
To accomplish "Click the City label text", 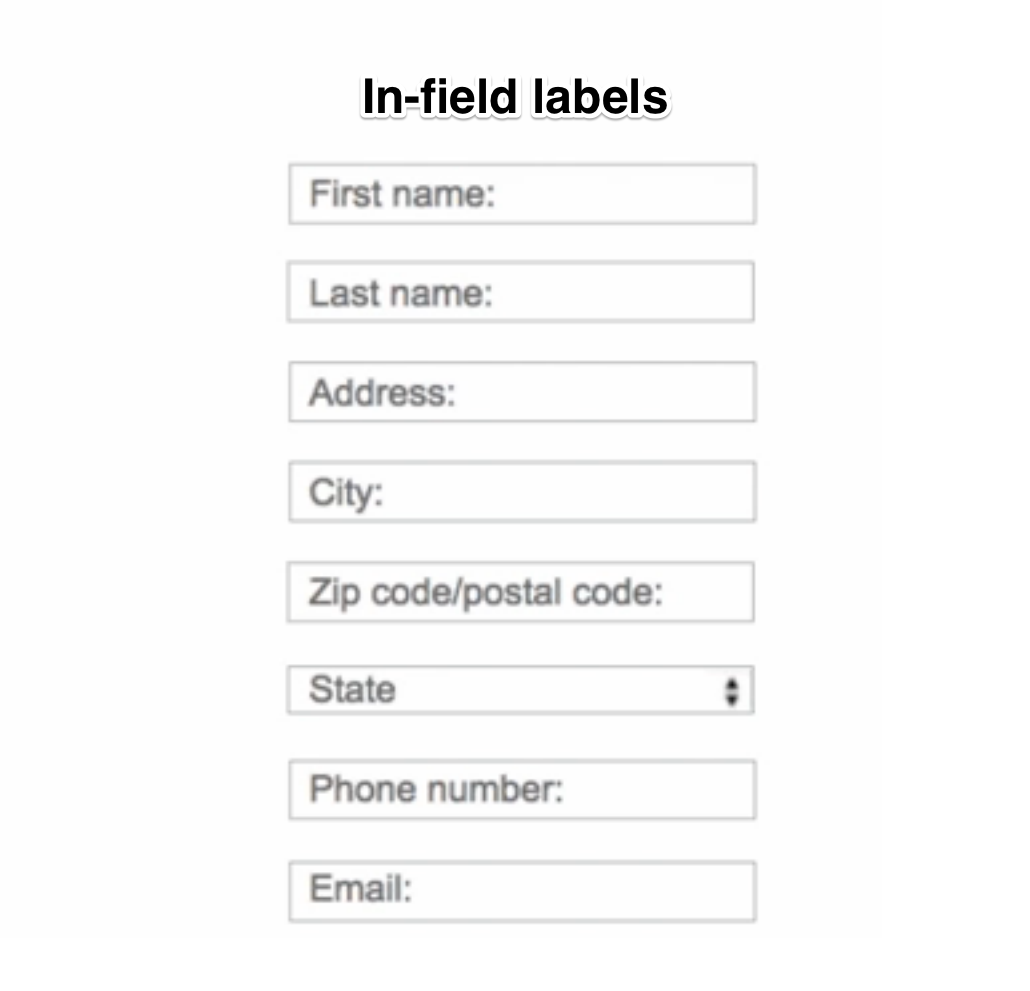I will (343, 491).
